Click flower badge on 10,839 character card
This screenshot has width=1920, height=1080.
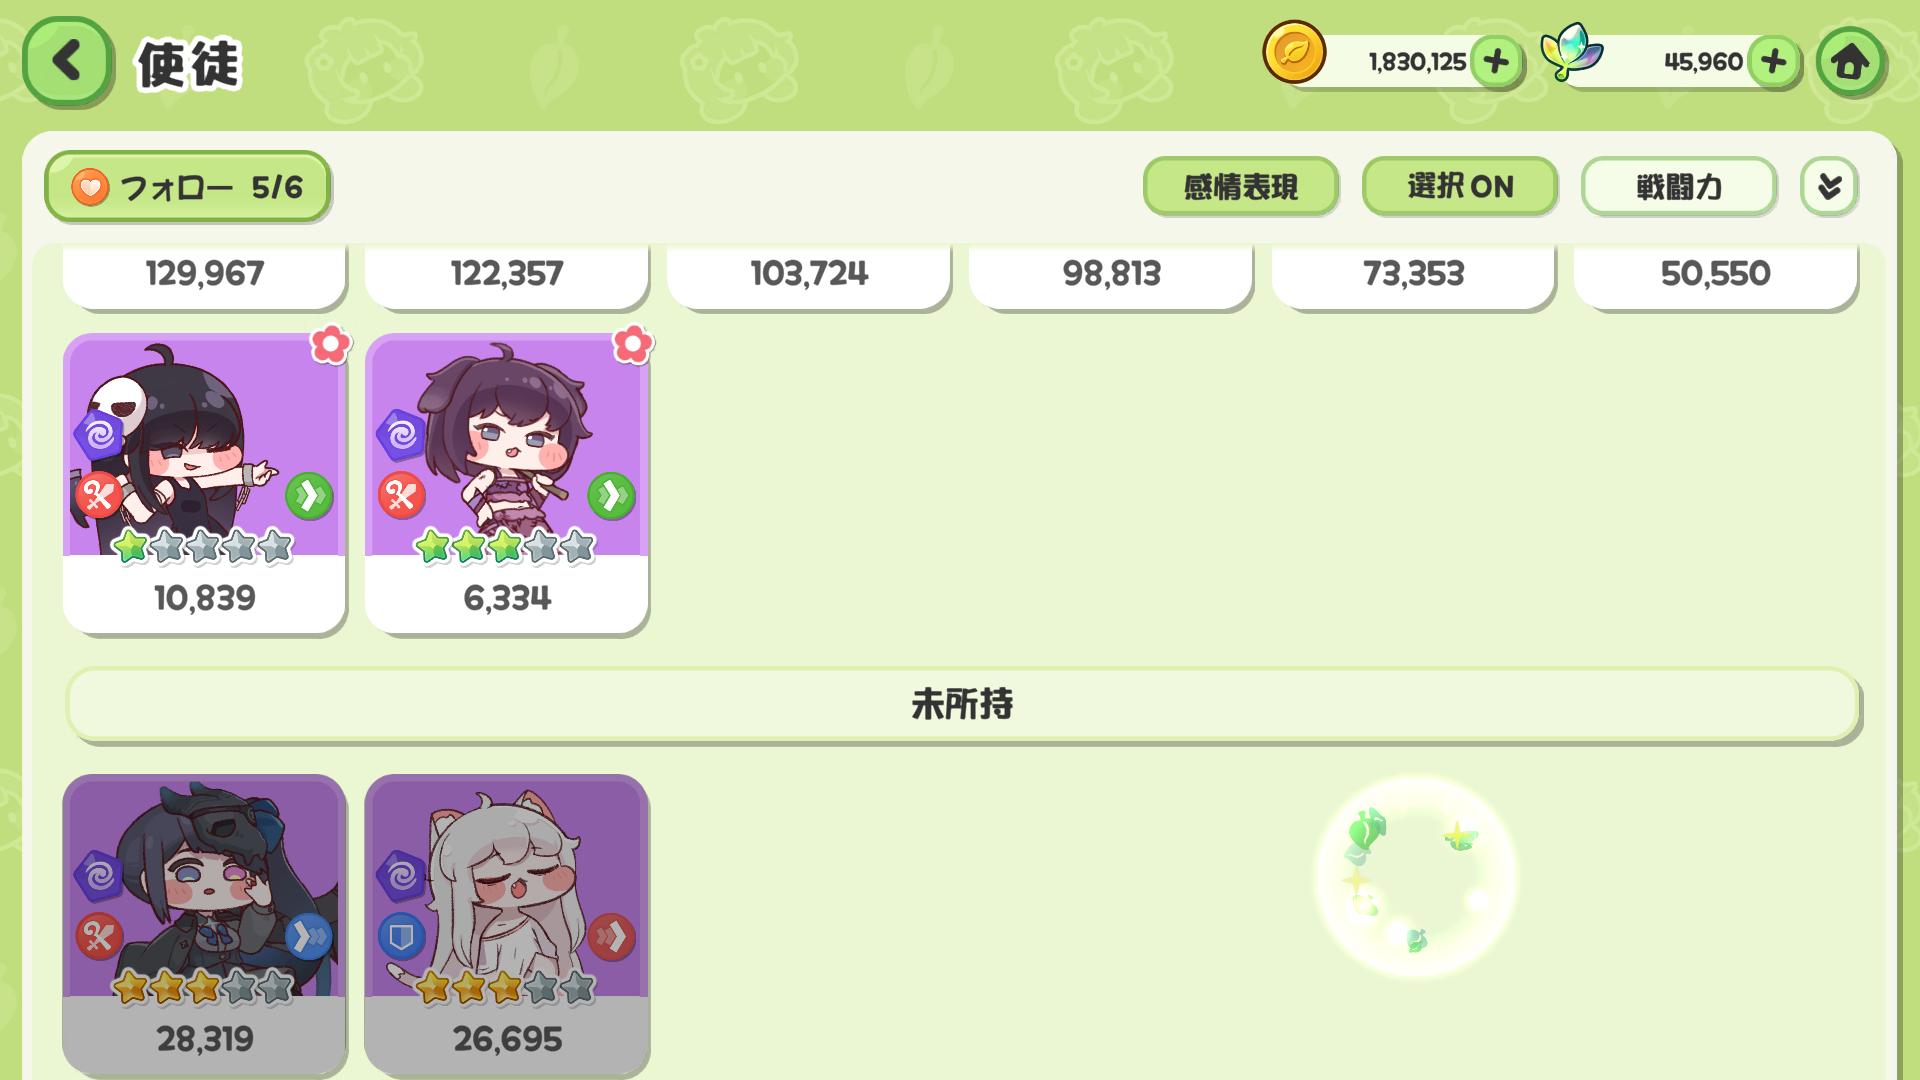pos(330,344)
